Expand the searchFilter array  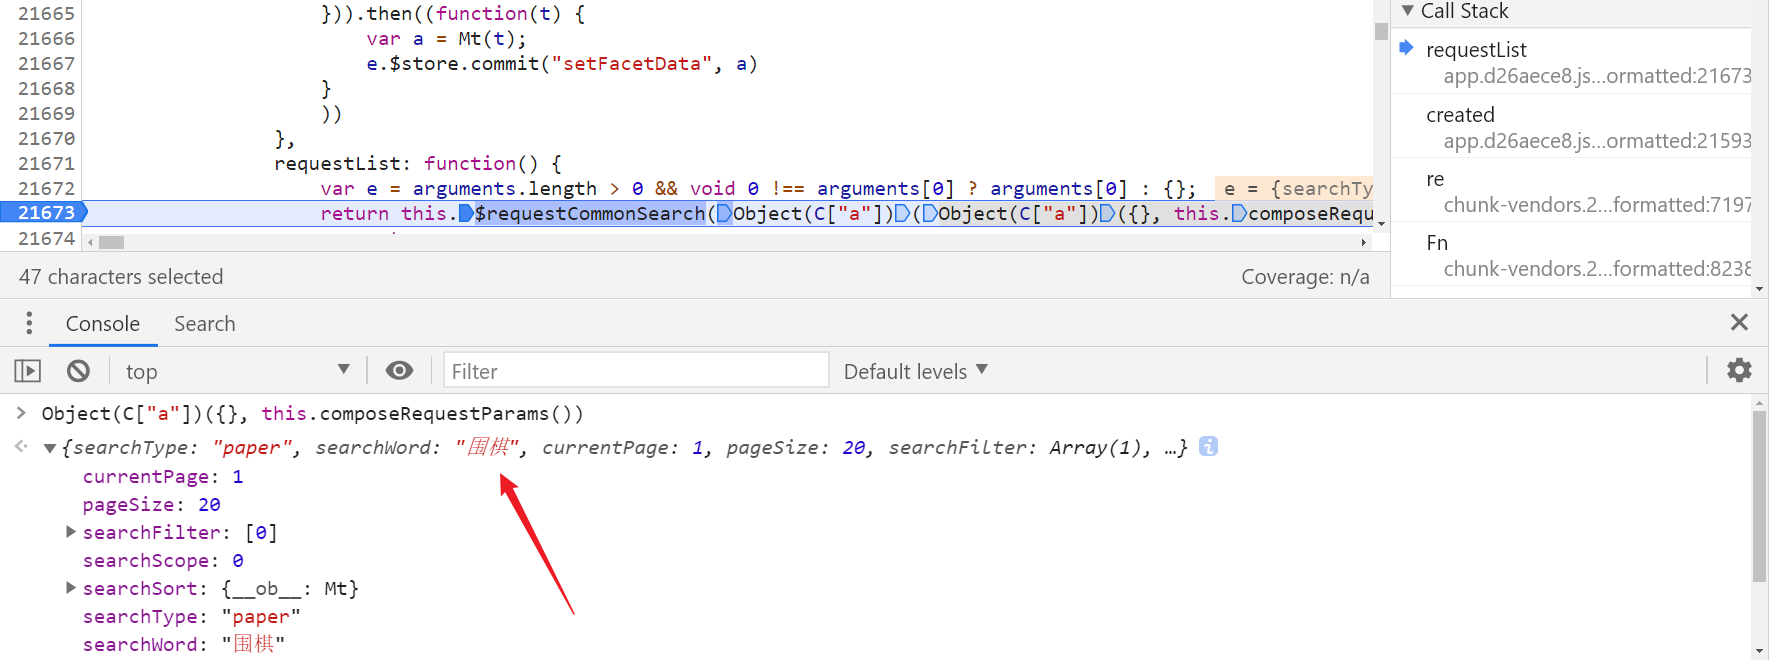[x=71, y=532]
